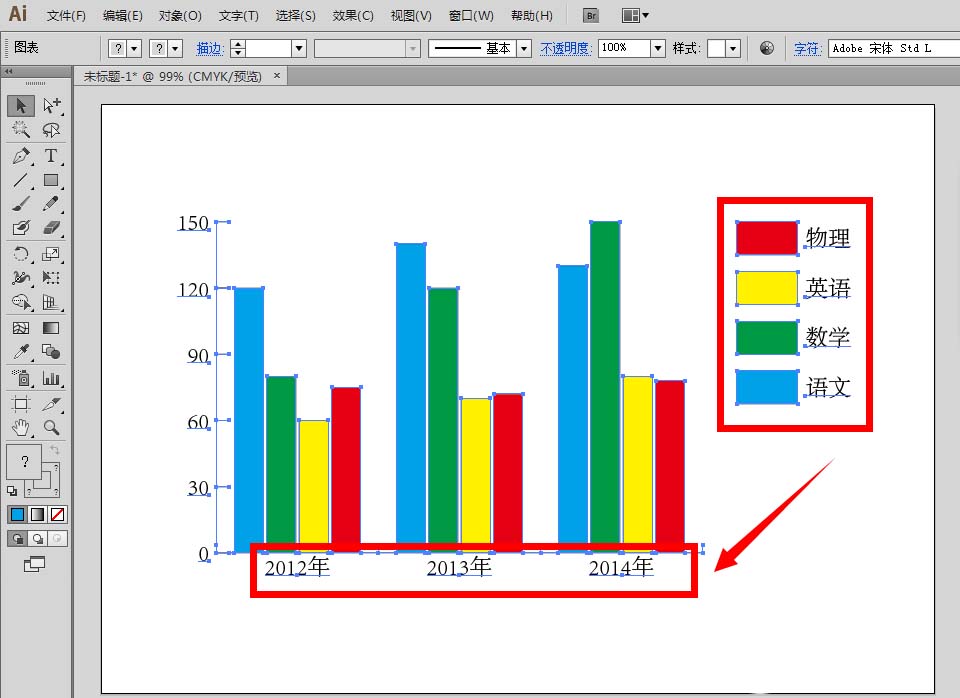Select the Eraser tool
Image resolution: width=960 pixels, height=698 pixels.
coord(51,228)
